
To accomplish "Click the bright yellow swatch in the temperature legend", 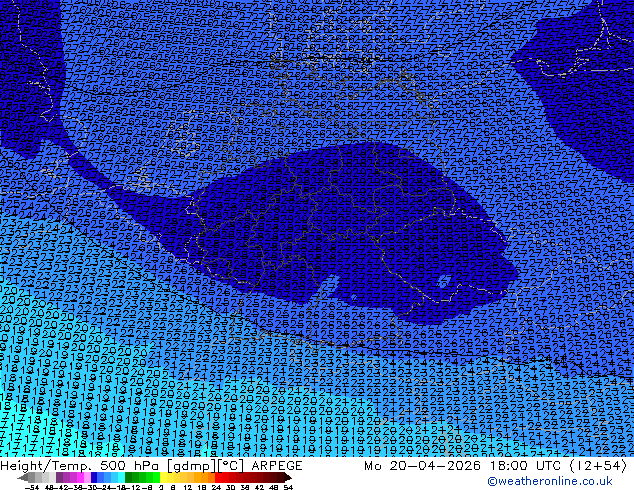I will tap(163, 477).
